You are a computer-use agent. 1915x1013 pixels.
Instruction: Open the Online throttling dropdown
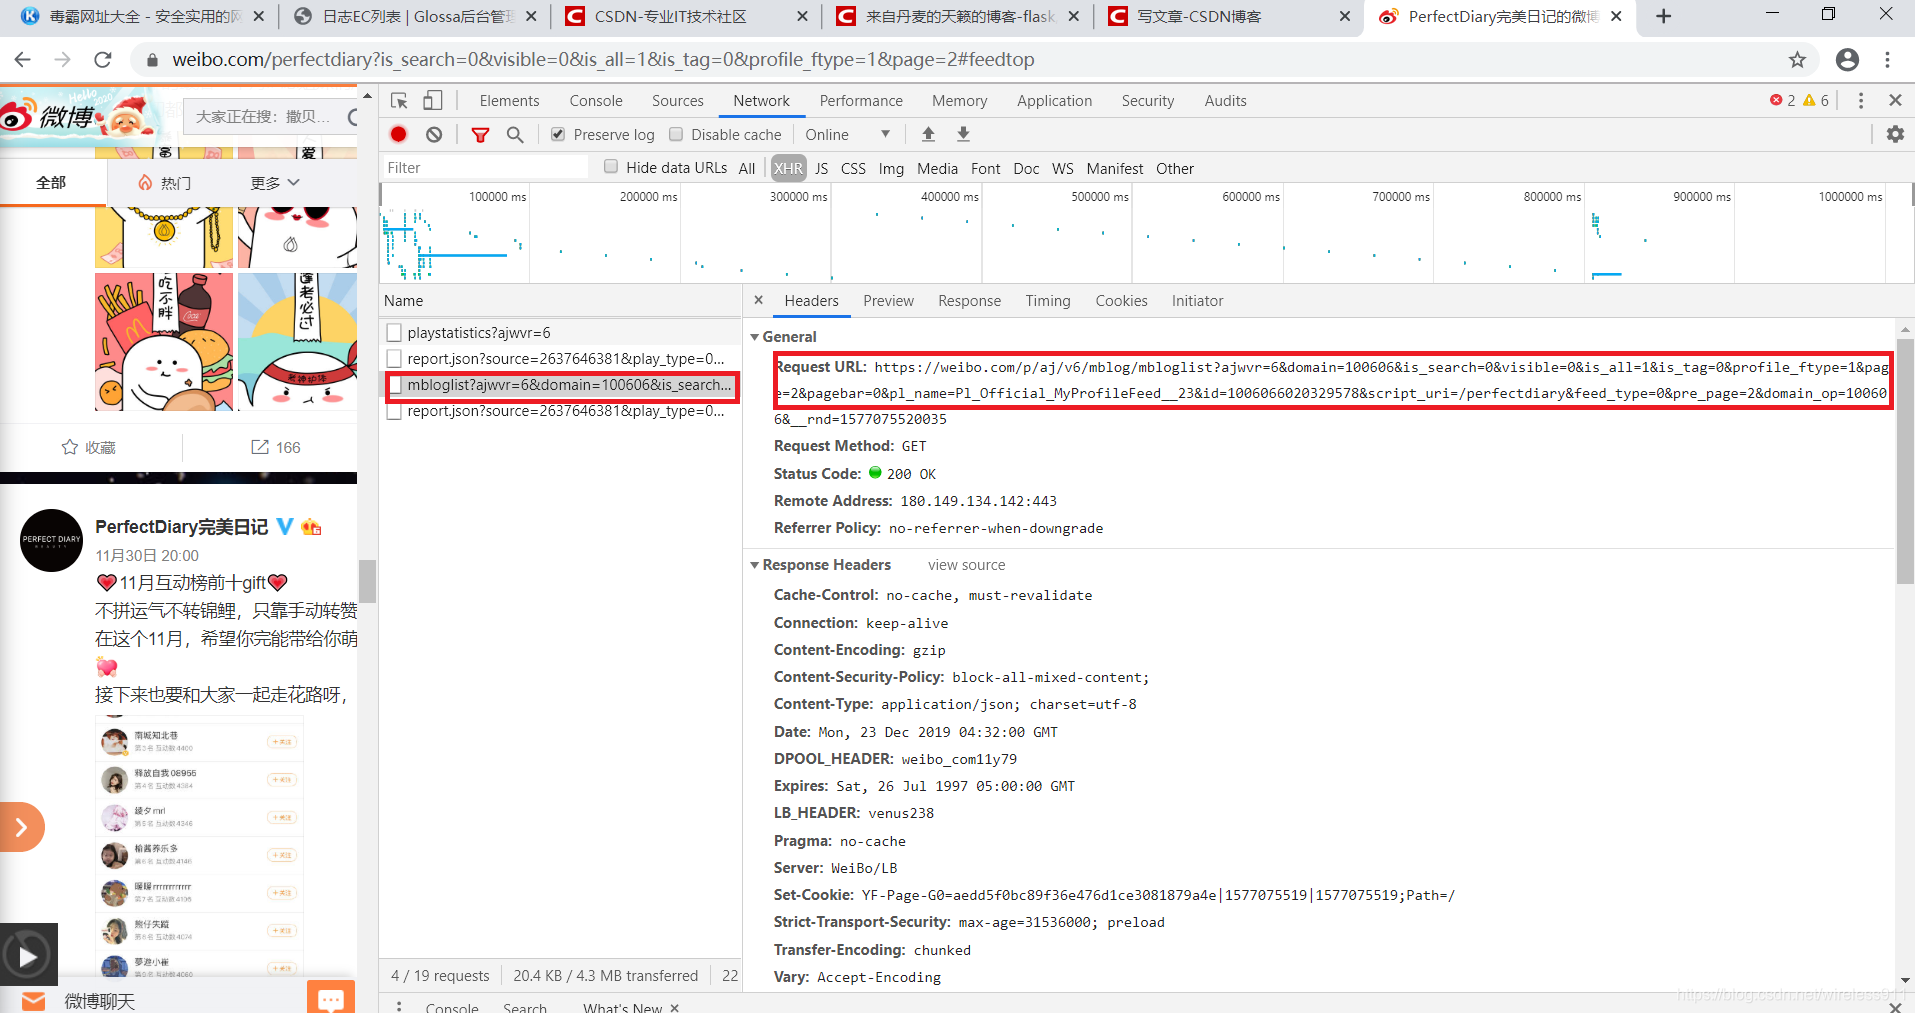pyautogui.click(x=847, y=134)
